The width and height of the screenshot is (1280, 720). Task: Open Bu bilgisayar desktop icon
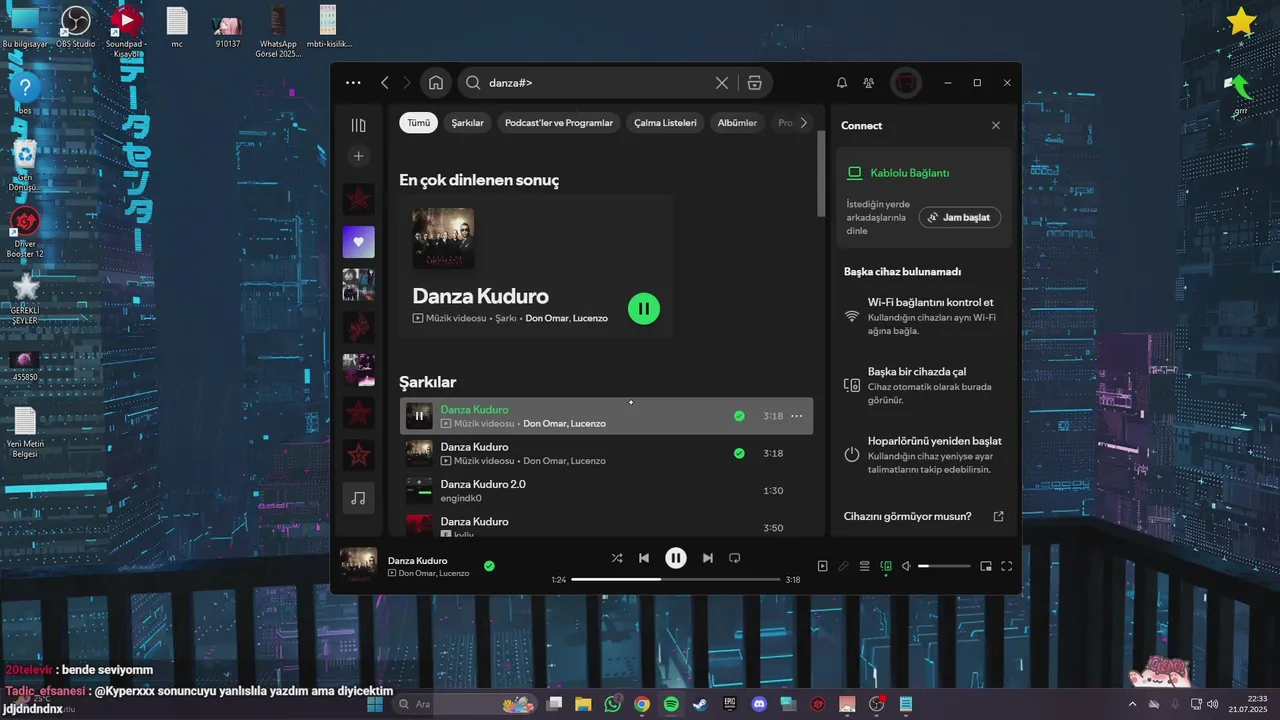coord(25,27)
